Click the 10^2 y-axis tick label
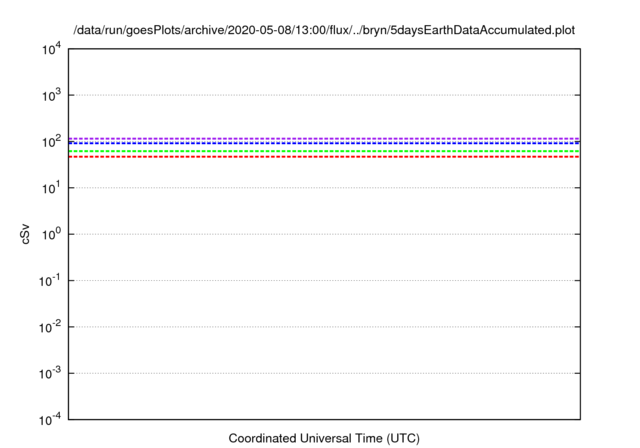 (x=50, y=142)
